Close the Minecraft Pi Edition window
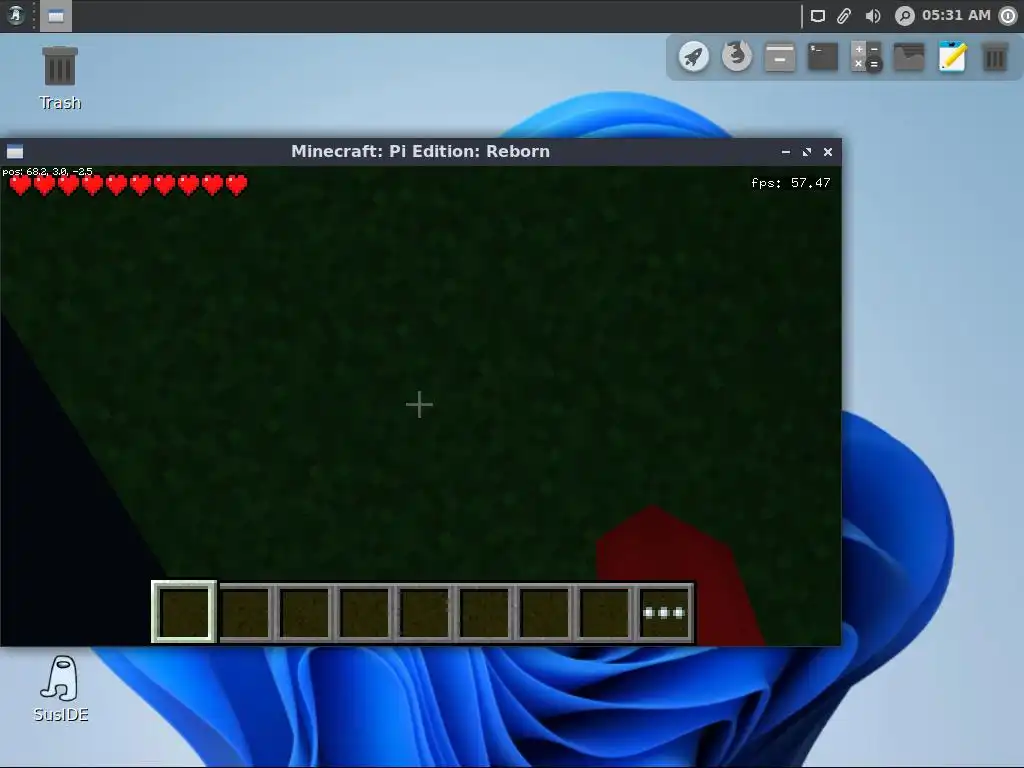 (827, 152)
